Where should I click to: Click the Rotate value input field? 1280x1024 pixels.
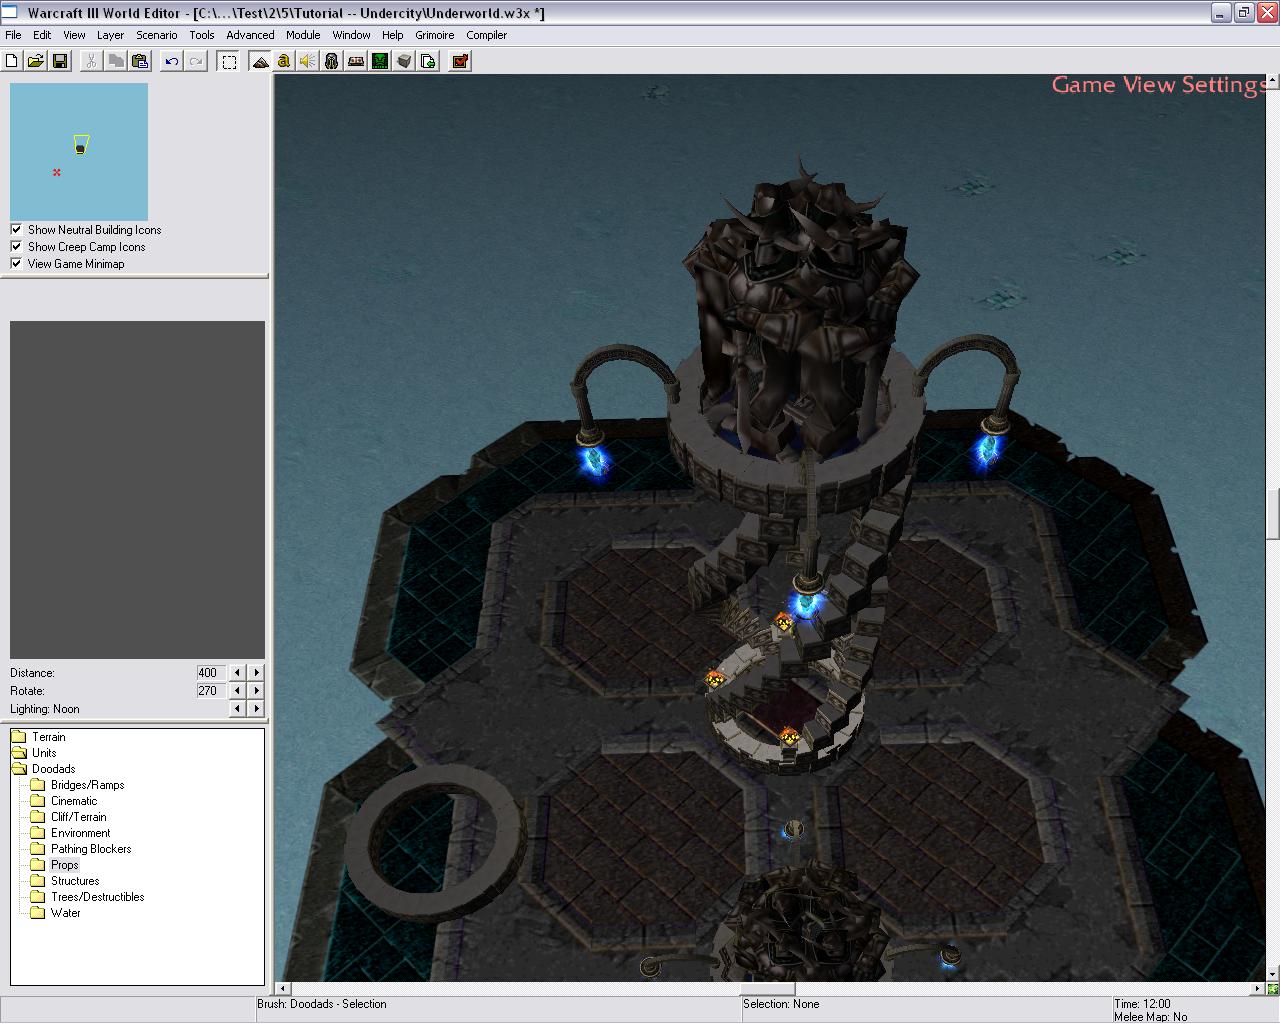point(210,691)
